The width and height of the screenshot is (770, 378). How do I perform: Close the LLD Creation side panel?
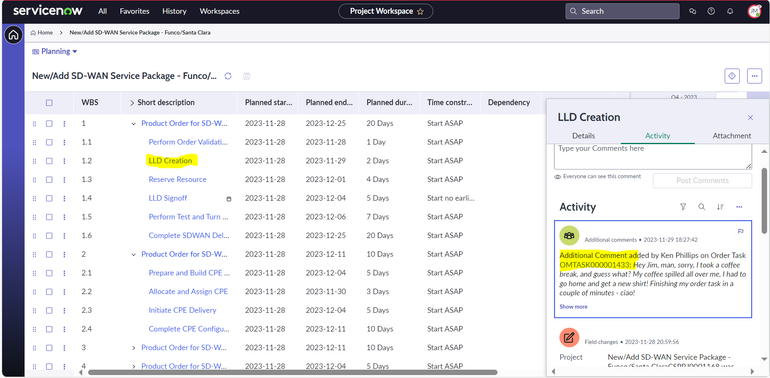coord(750,117)
